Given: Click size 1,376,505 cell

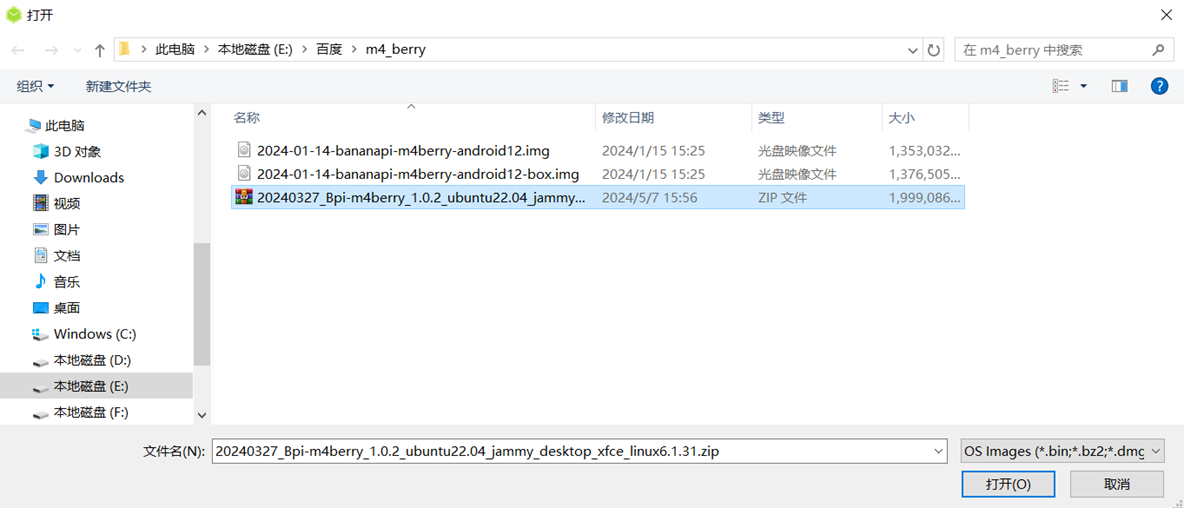Looking at the screenshot, I should coord(925,174).
